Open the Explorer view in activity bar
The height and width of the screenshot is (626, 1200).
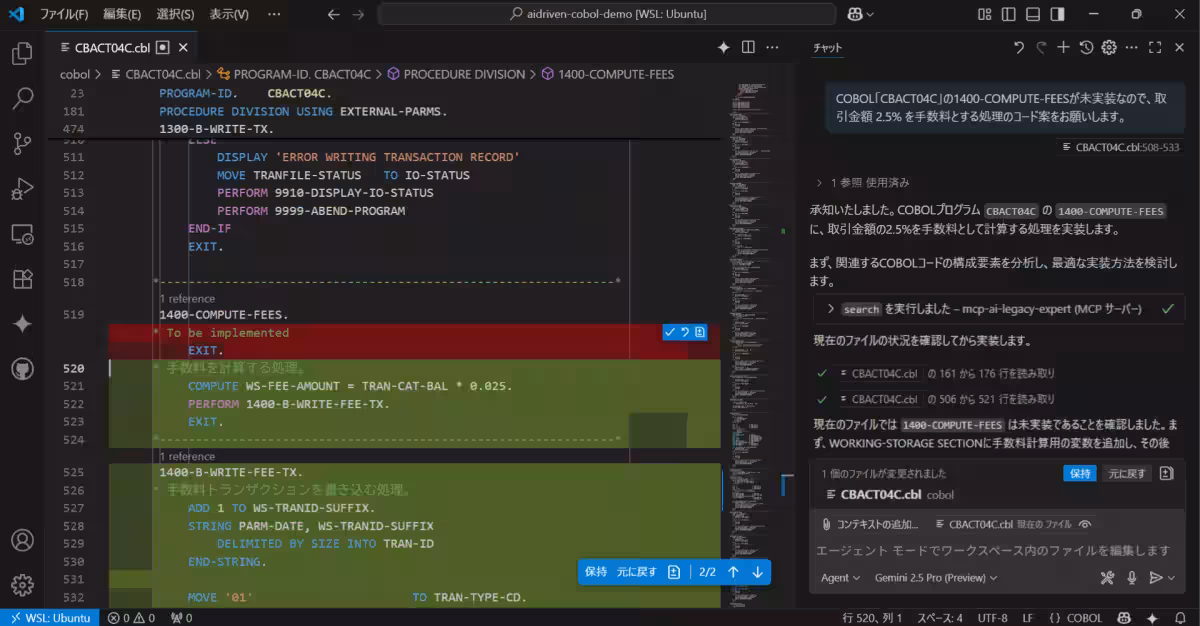(x=22, y=54)
